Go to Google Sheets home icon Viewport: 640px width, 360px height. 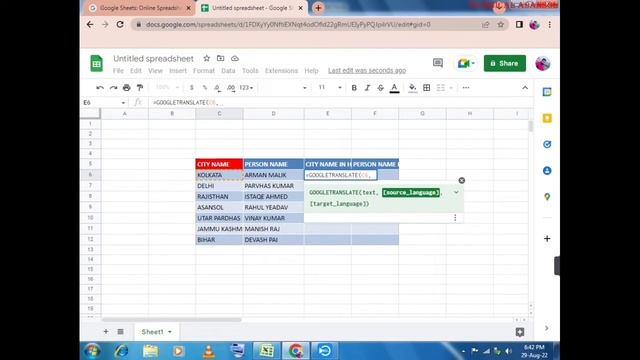point(96,63)
